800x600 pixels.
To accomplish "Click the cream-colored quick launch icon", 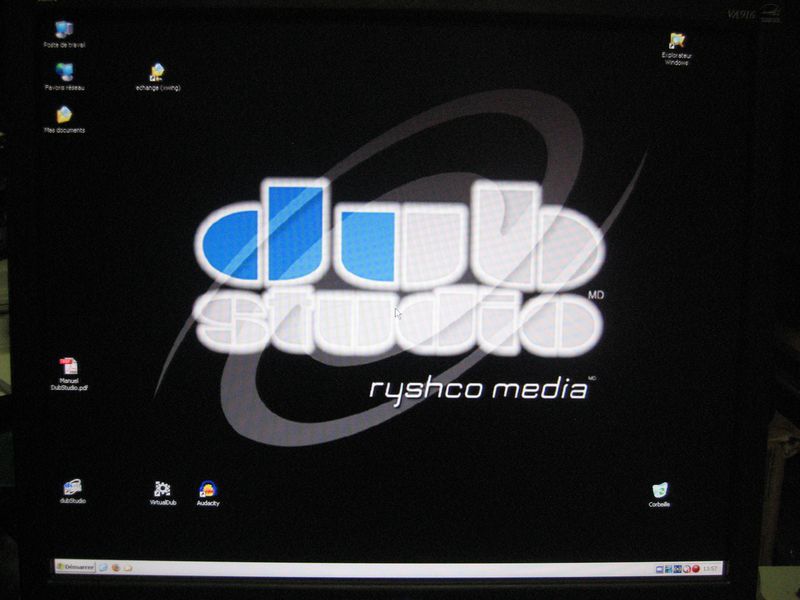I will [x=128, y=568].
